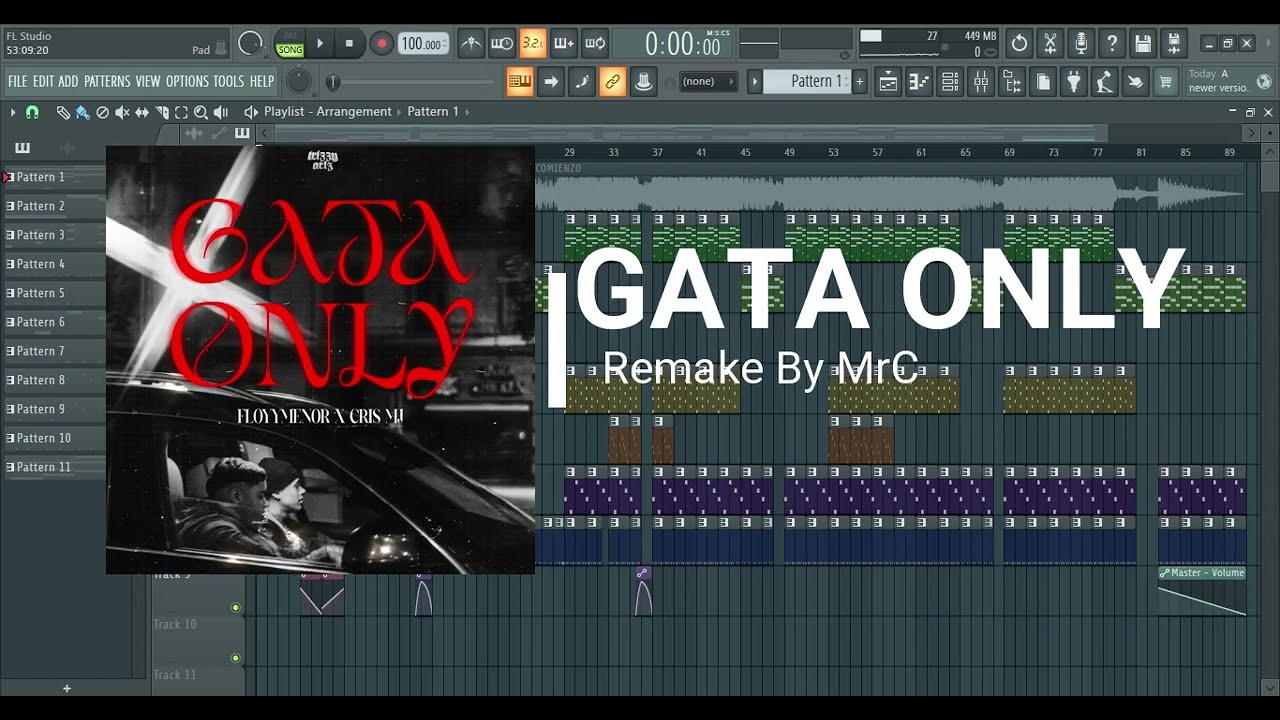Open the VIEW menu
Viewport: 1280px width, 720px height.
click(x=148, y=82)
